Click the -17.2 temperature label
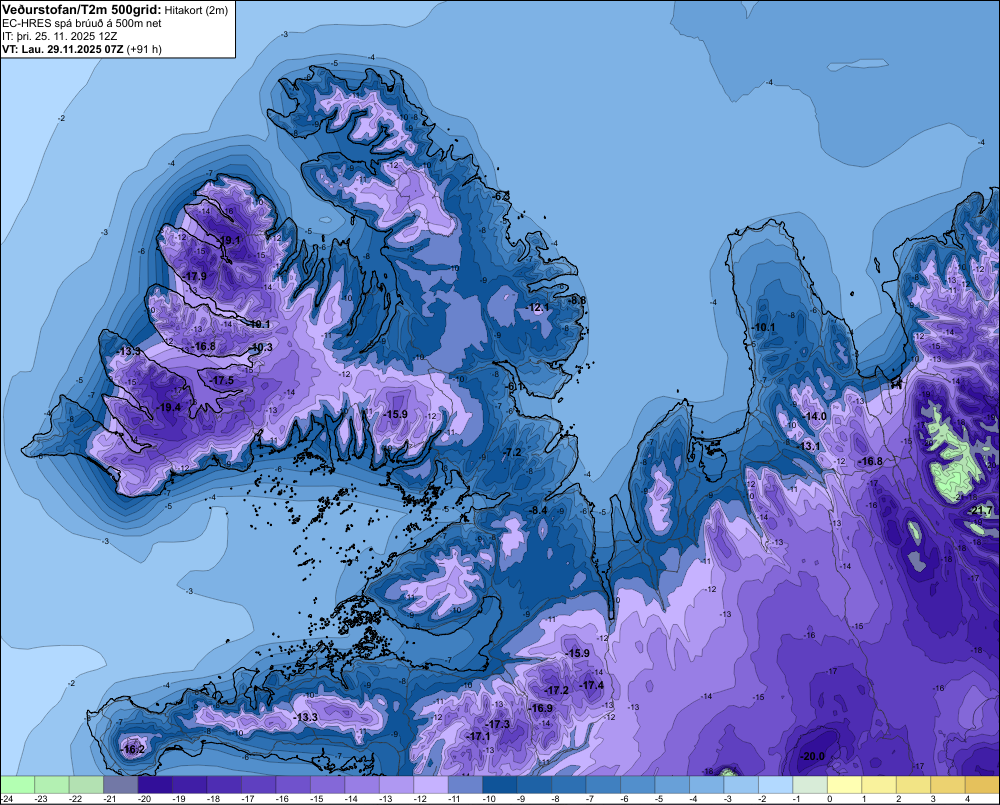 (x=556, y=690)
